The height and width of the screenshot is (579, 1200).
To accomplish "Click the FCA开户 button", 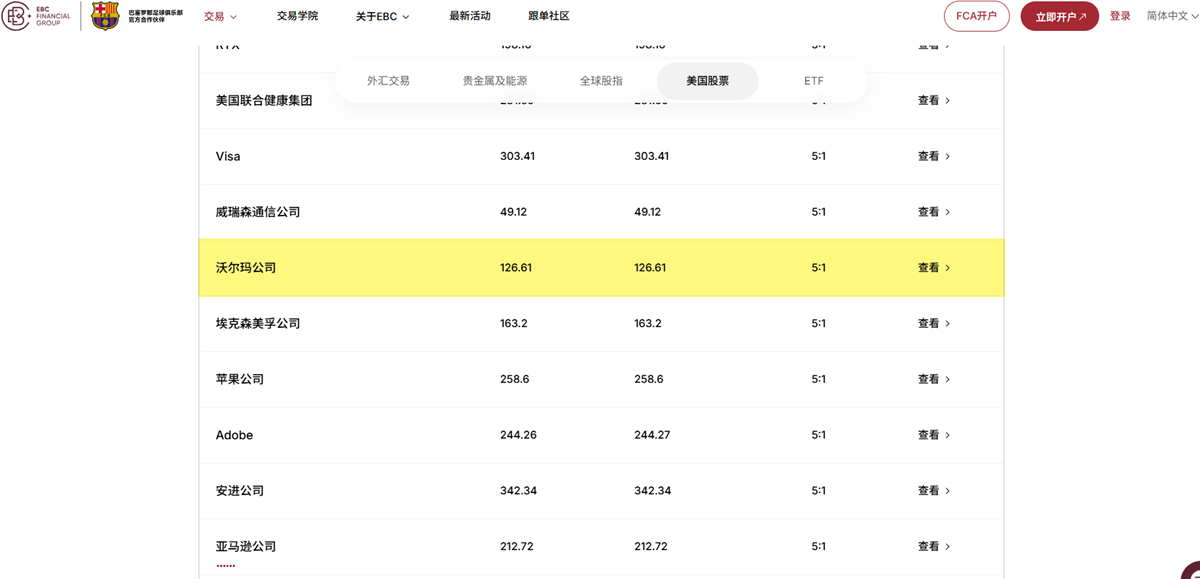I will pyautogui.click(x=976, y=16).
